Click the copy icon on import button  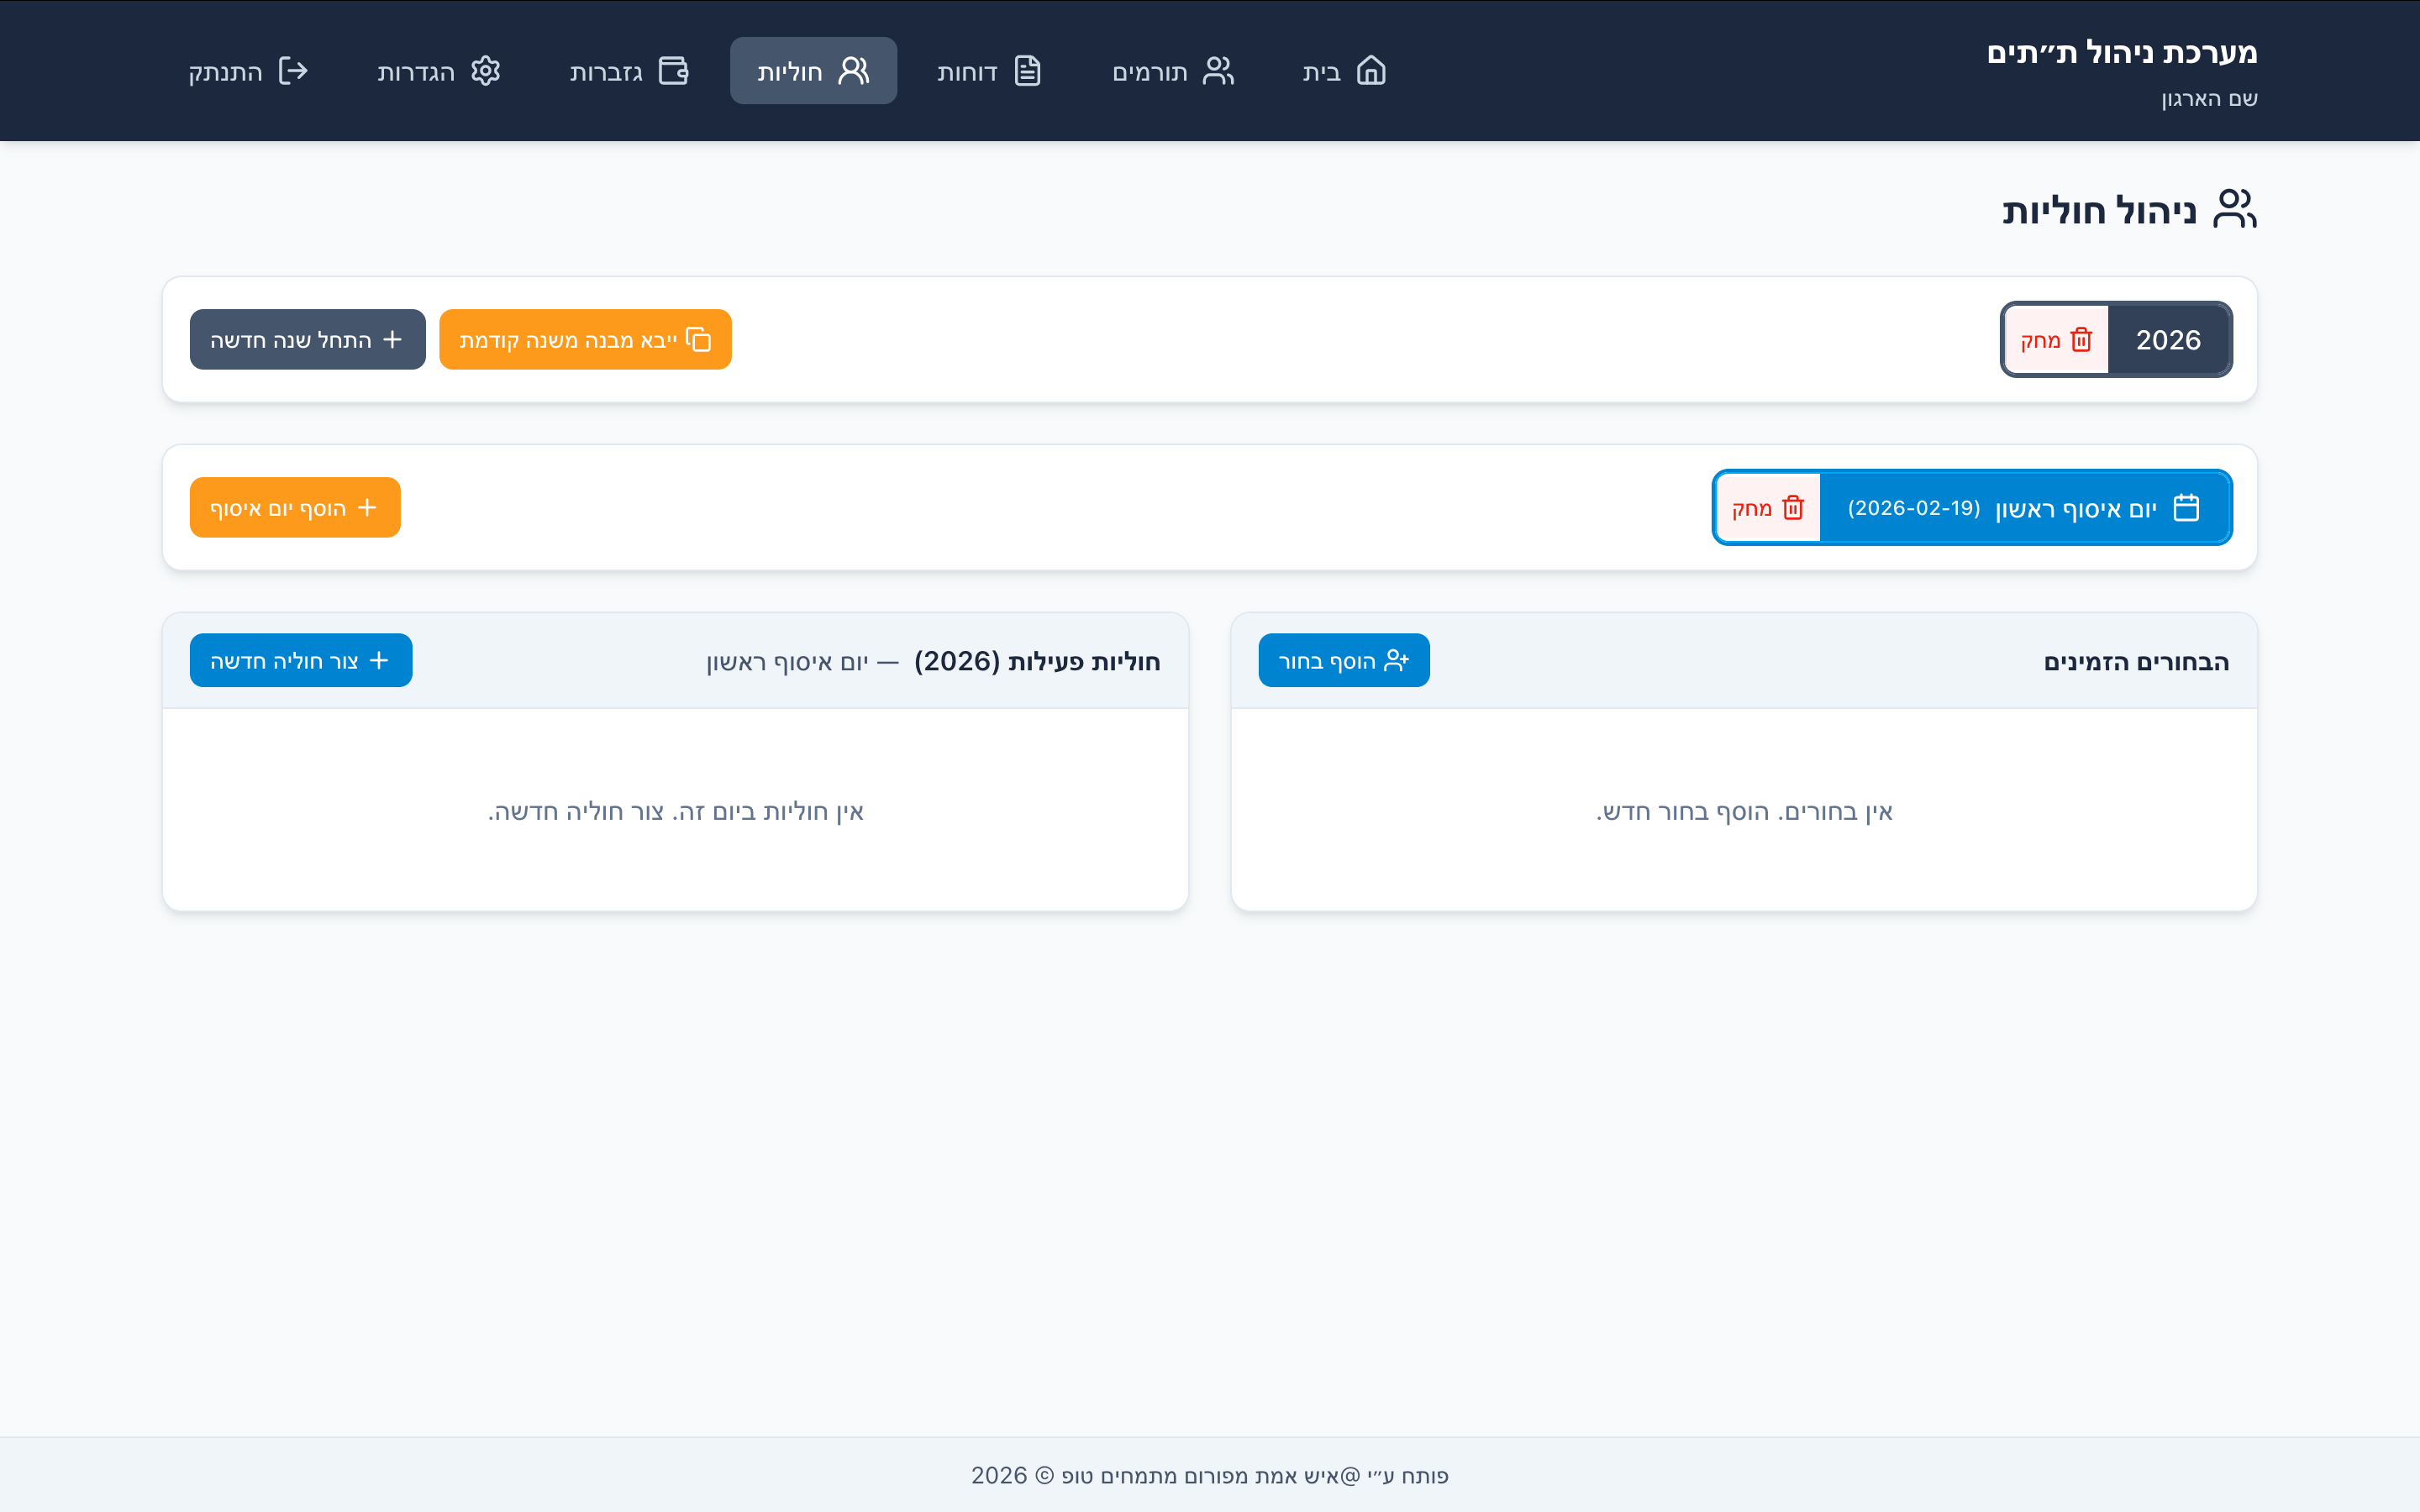point(699,340)
